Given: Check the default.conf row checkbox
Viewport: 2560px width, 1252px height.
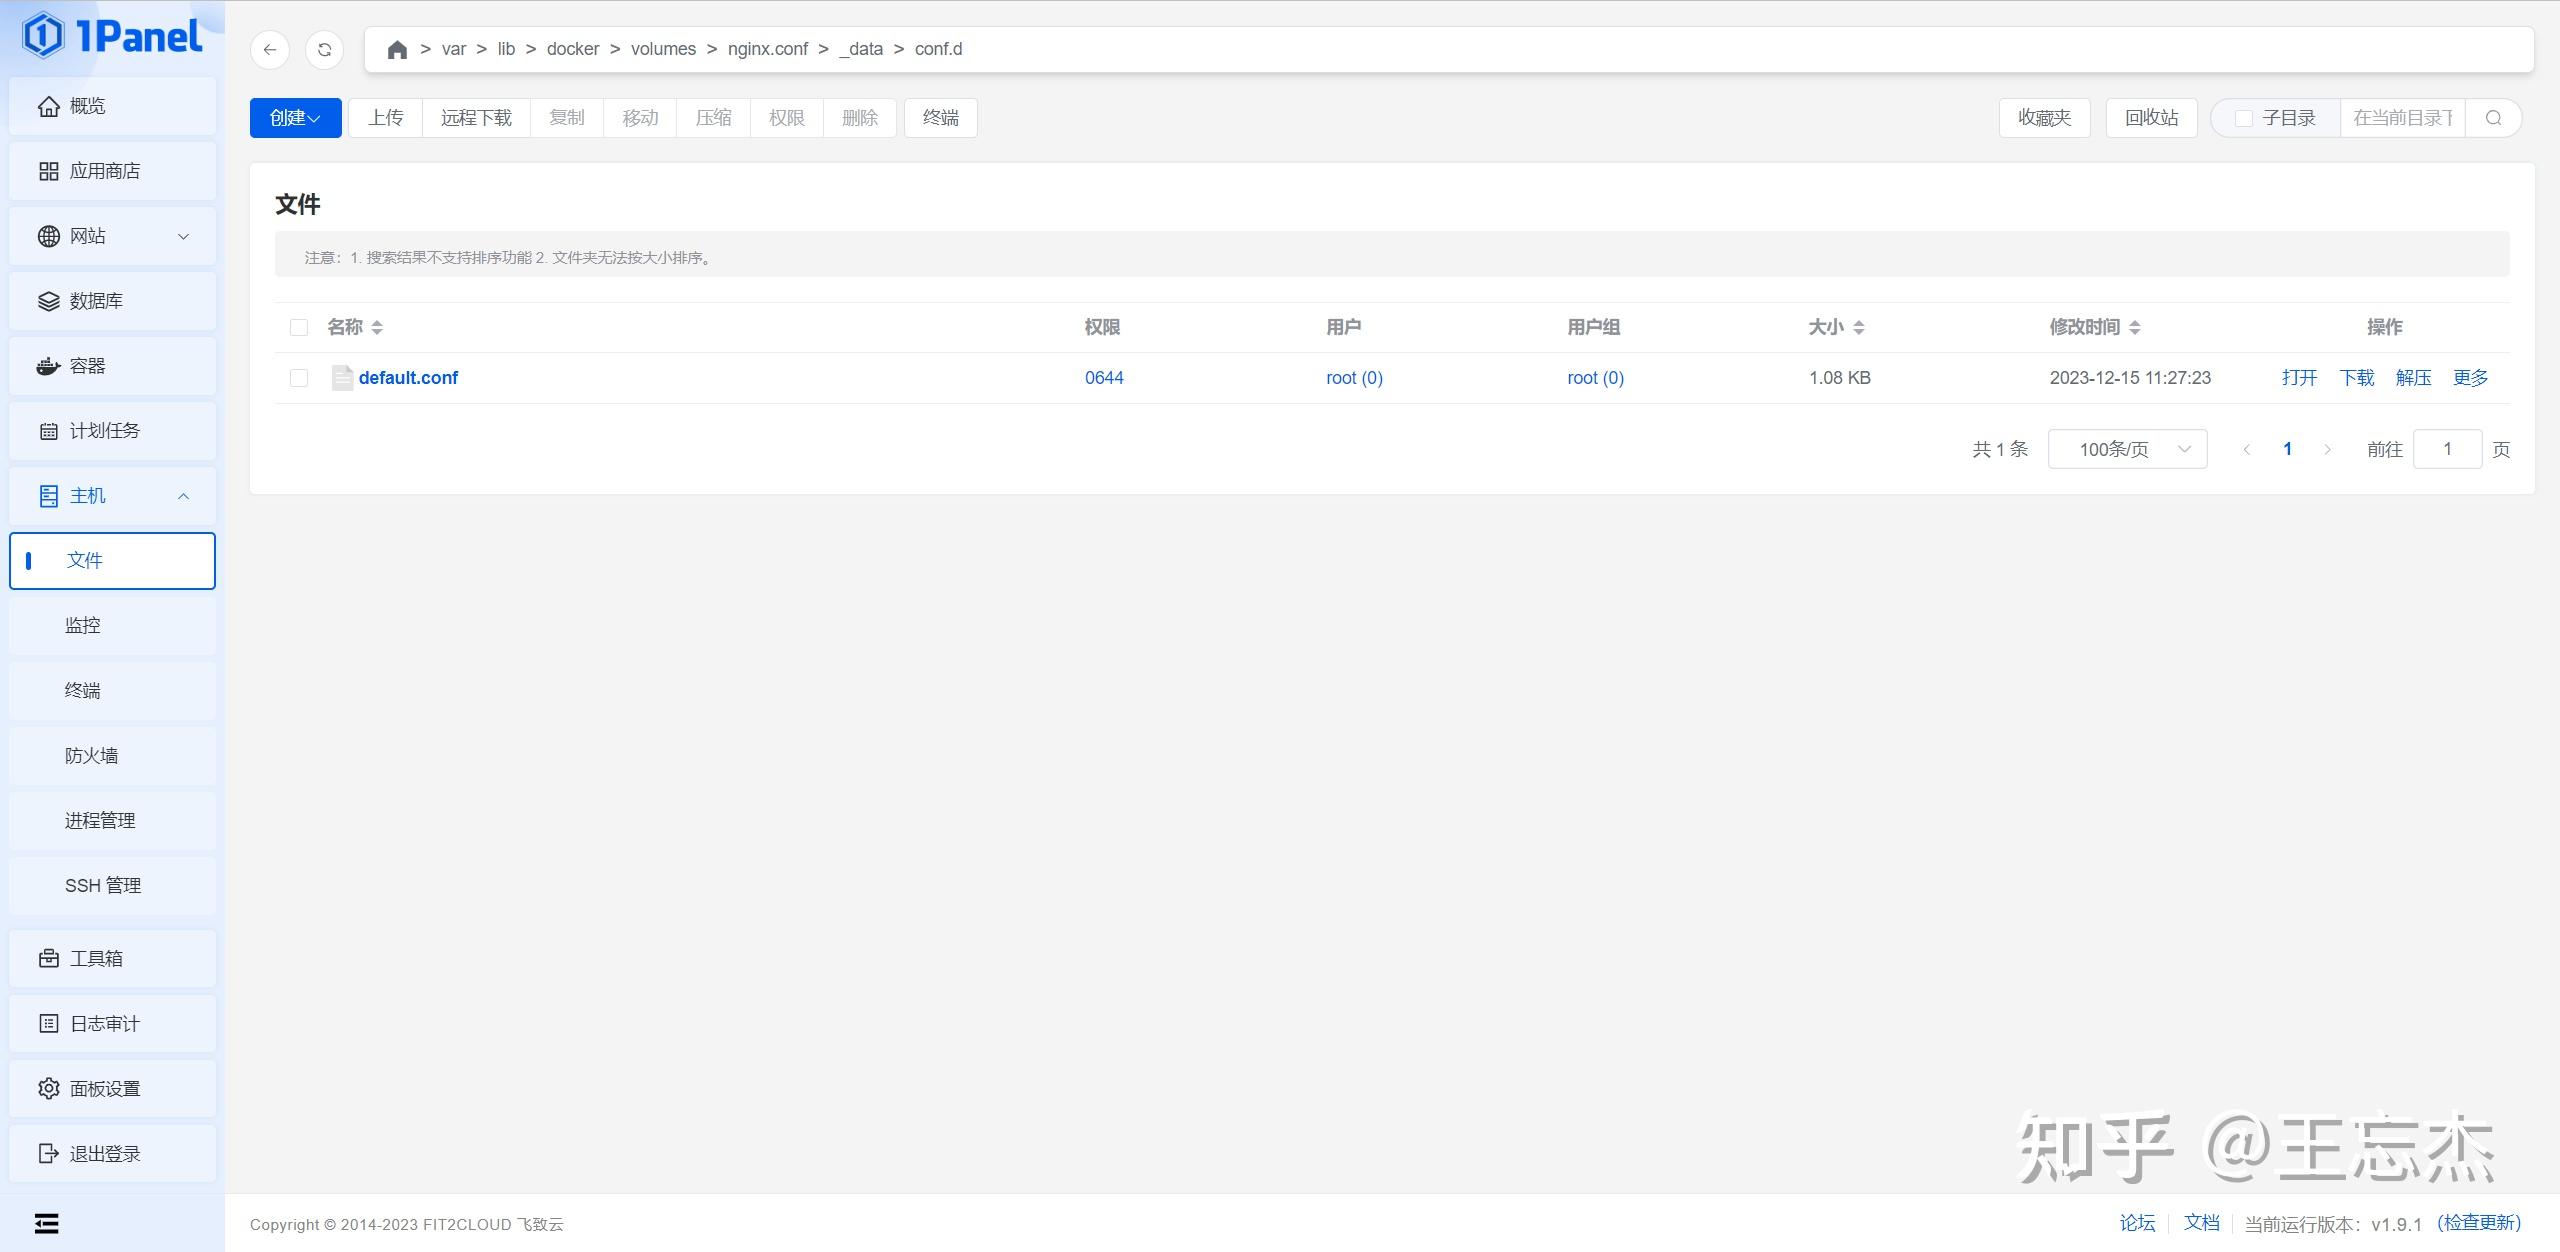Looking at the screenshot, I should 299,378.
